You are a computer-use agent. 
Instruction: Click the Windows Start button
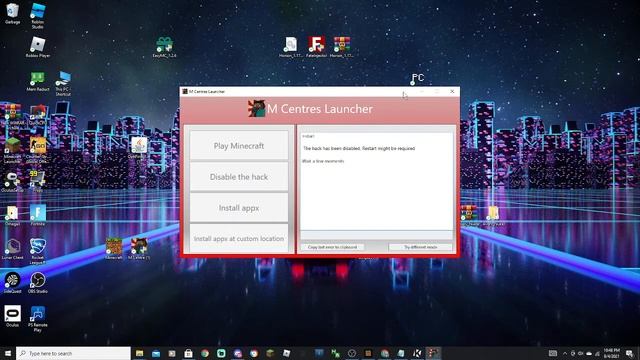(8, 353)
